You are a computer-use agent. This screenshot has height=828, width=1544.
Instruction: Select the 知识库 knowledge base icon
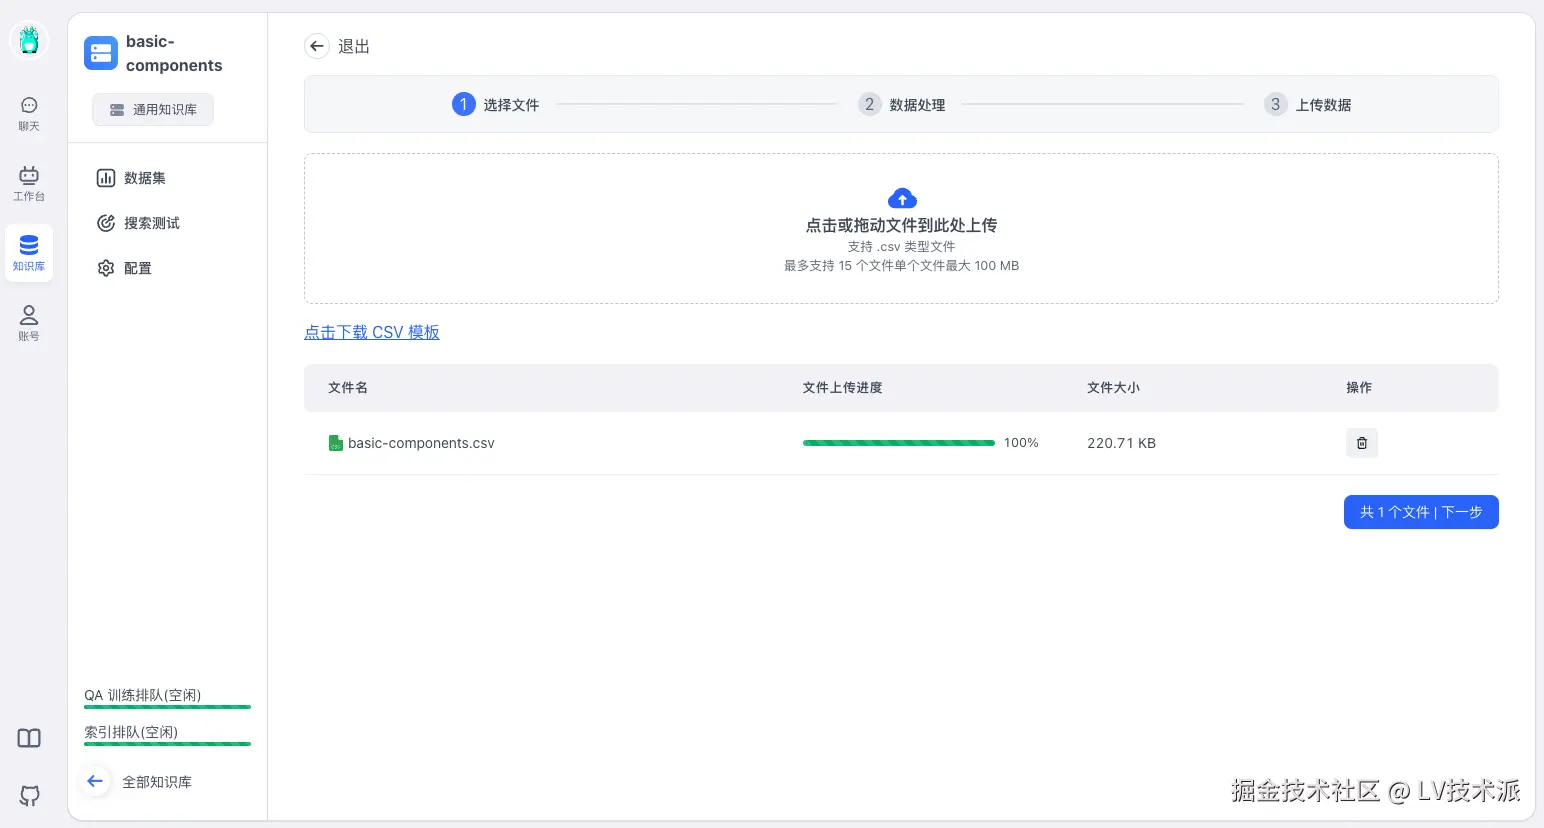click(29, 253)
